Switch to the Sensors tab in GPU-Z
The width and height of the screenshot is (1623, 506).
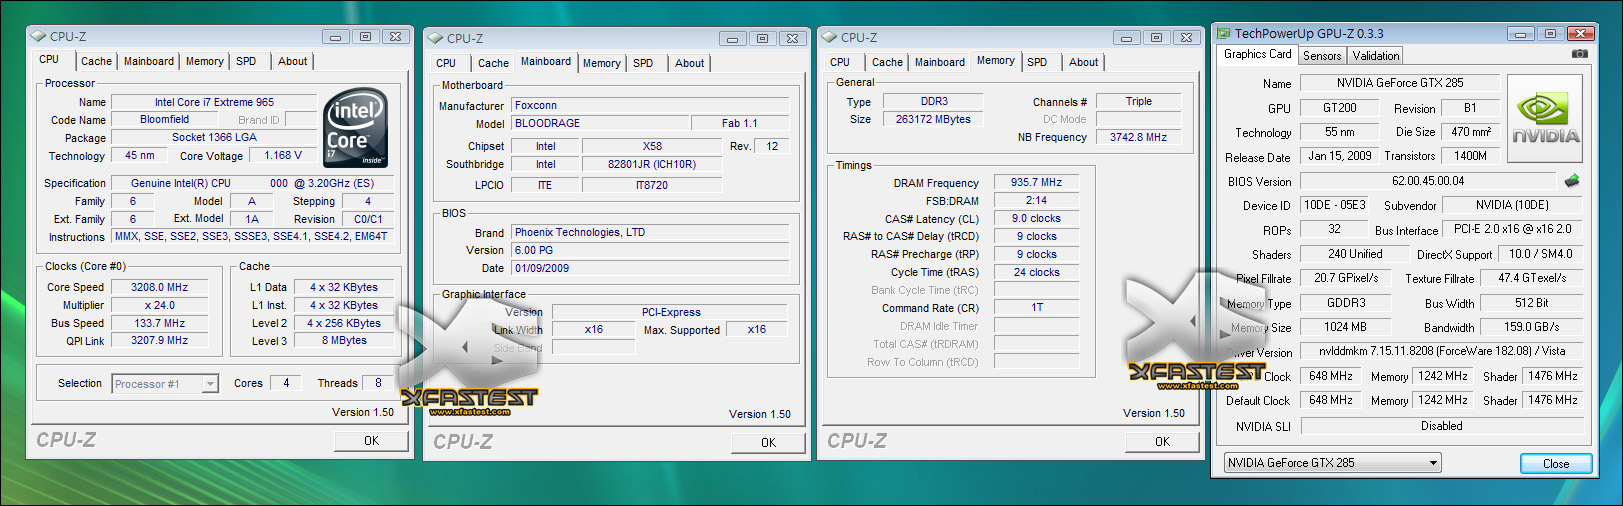click(x=1322, y=56)
